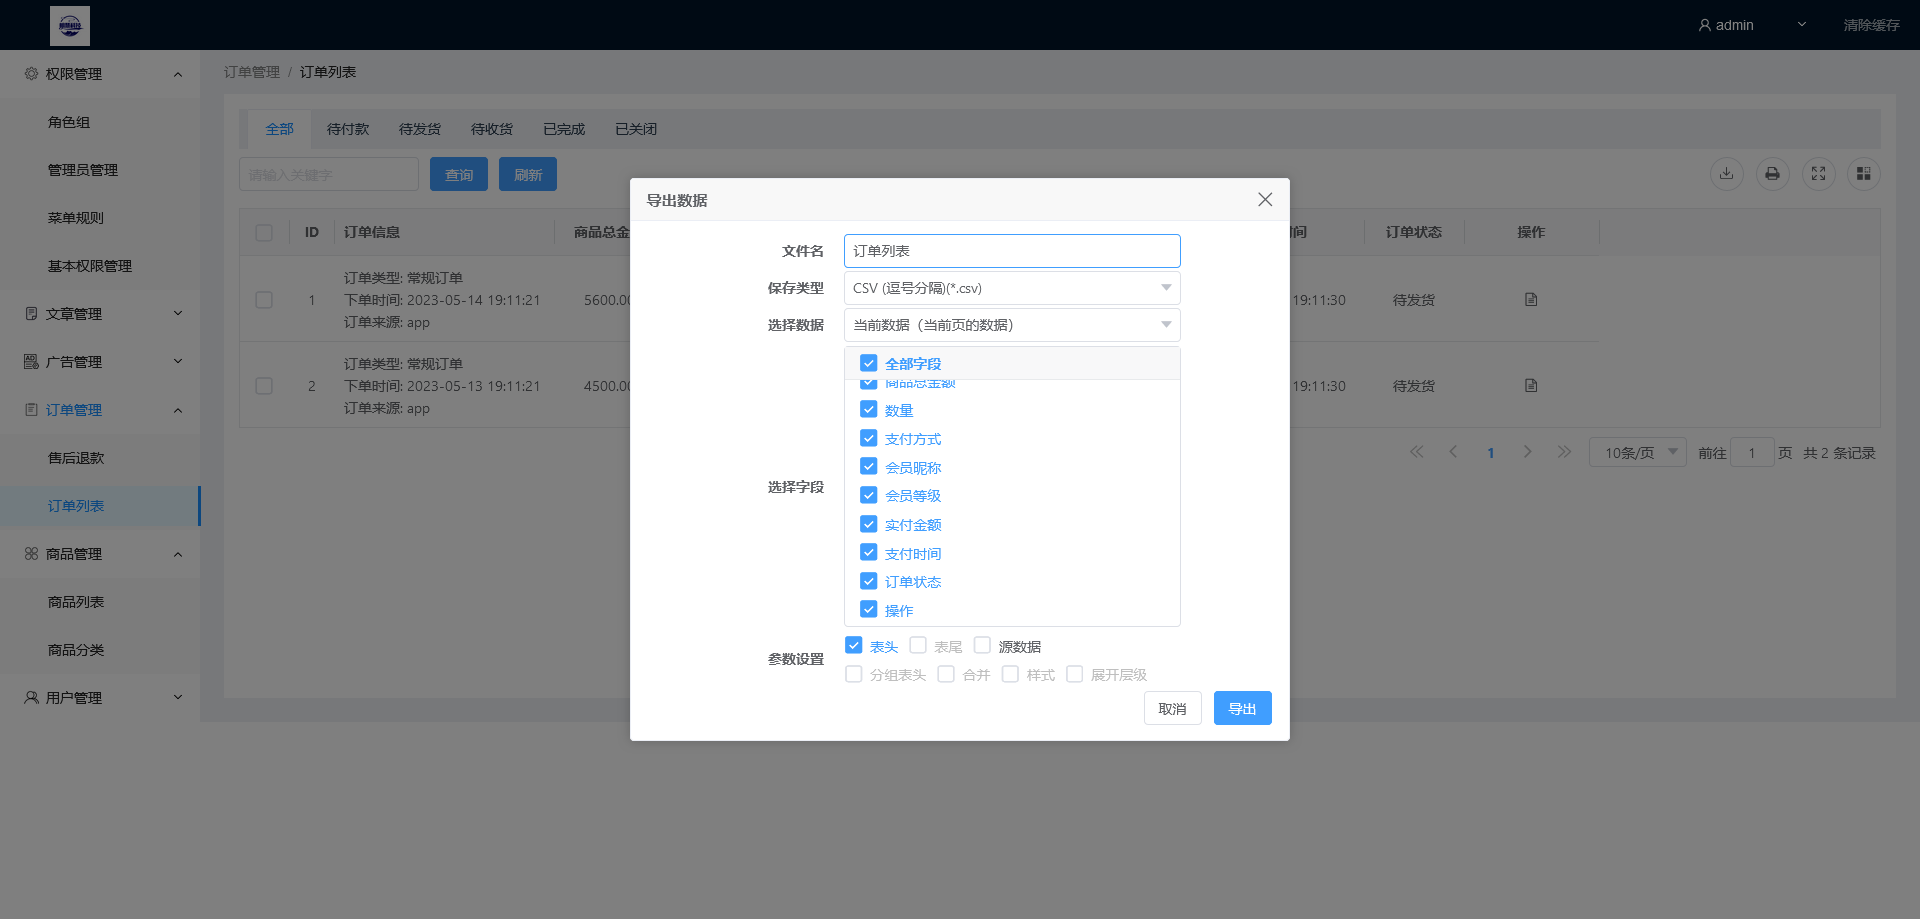
Task: Click 订单管理 in the breadcrumb
Action: point(252,72)
